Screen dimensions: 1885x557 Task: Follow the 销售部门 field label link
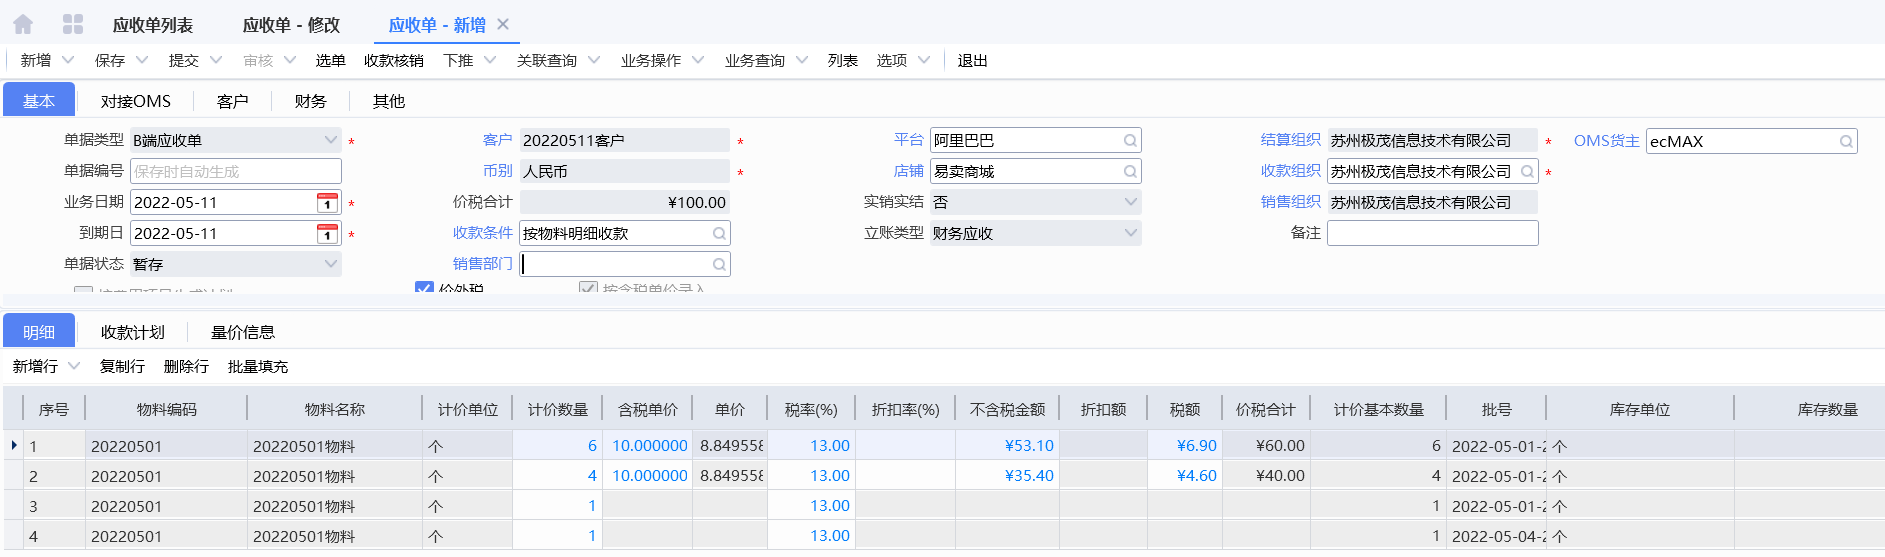tap(482, 264)
